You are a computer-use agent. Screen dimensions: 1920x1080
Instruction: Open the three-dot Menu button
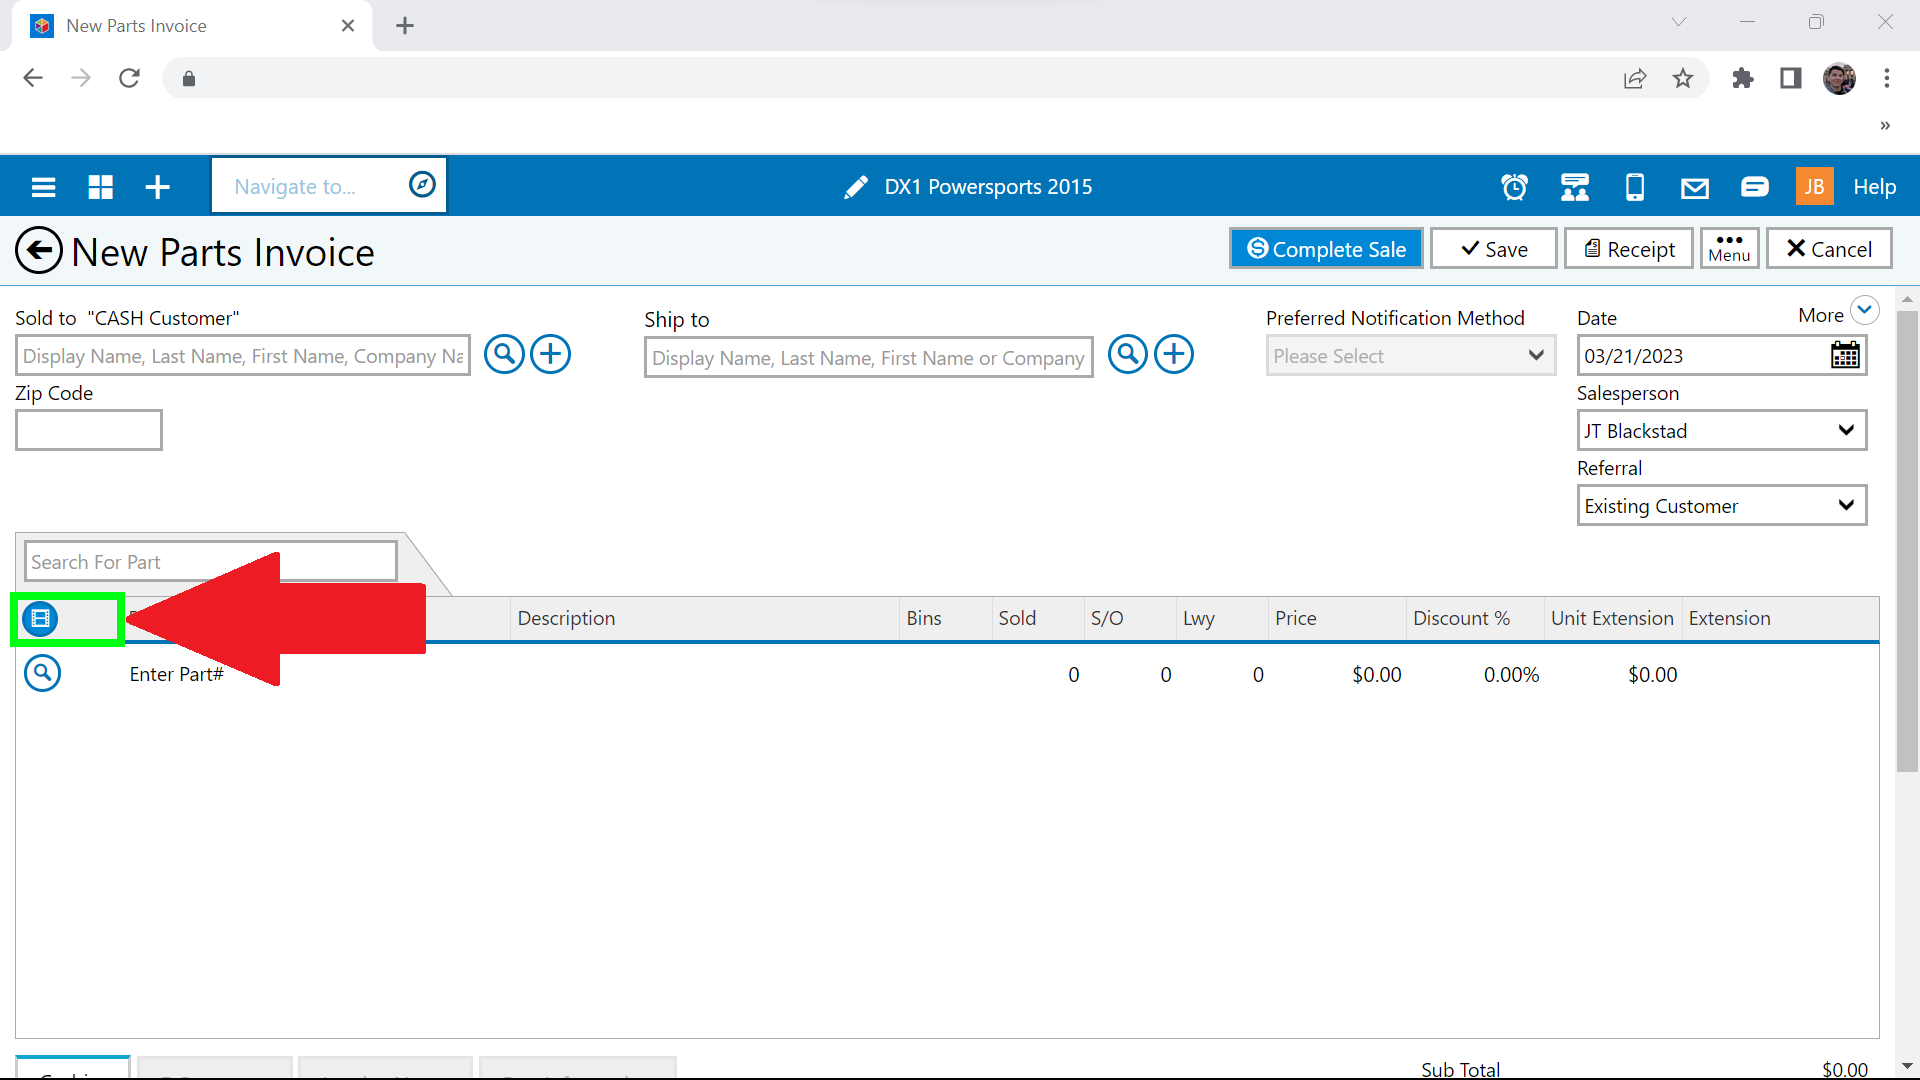click(1729, 248)
